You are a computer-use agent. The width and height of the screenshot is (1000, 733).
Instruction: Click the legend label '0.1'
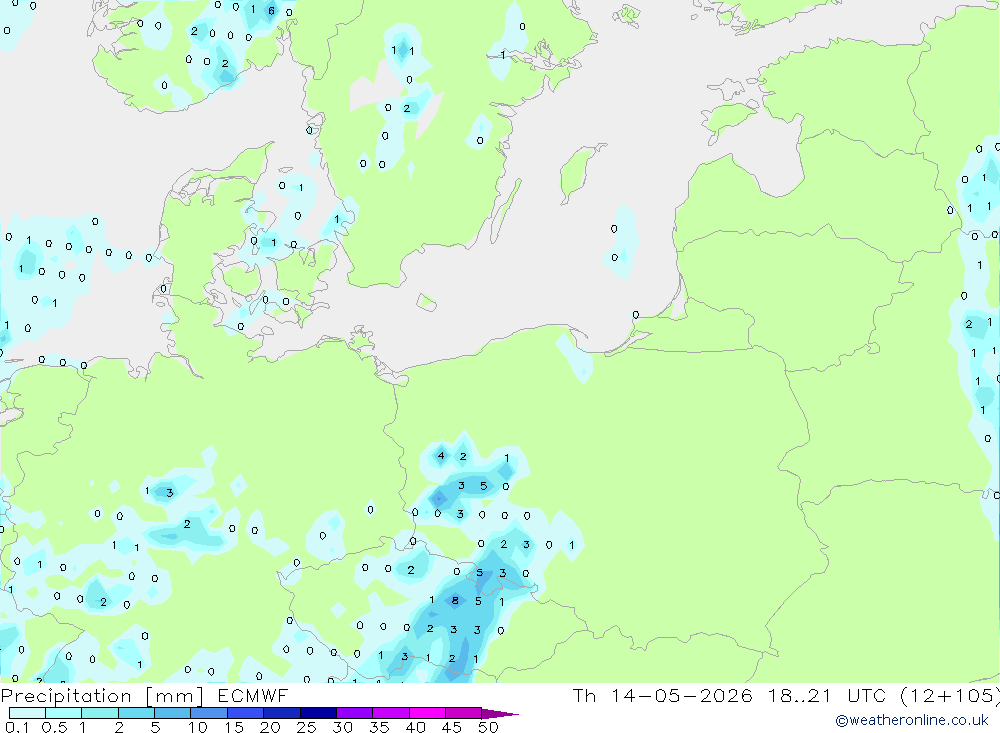17,727
